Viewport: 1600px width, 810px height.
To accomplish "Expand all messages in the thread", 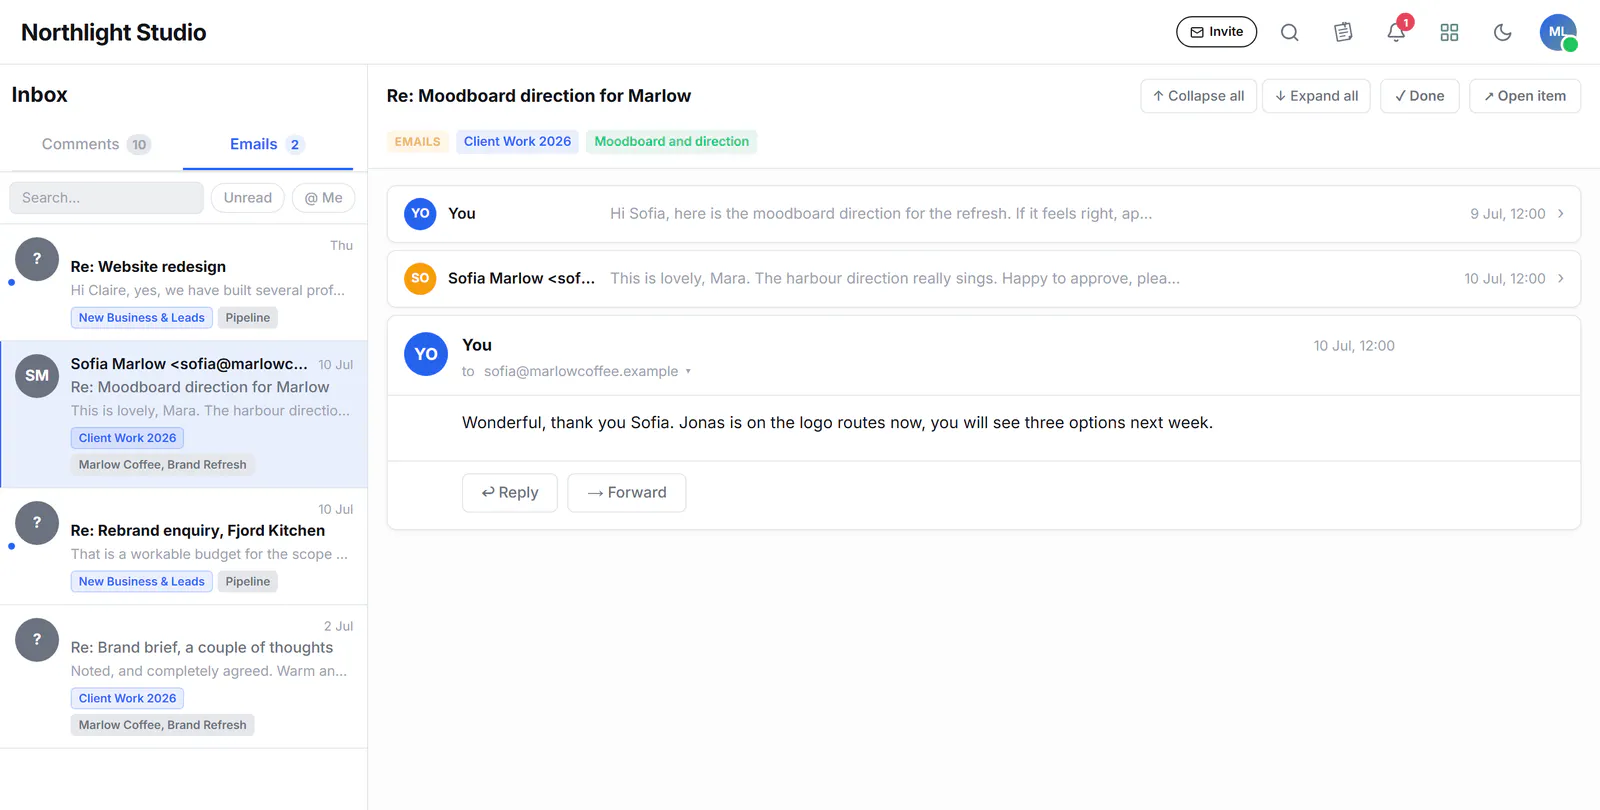I will pyautogui.click(x=1316, y=96).
